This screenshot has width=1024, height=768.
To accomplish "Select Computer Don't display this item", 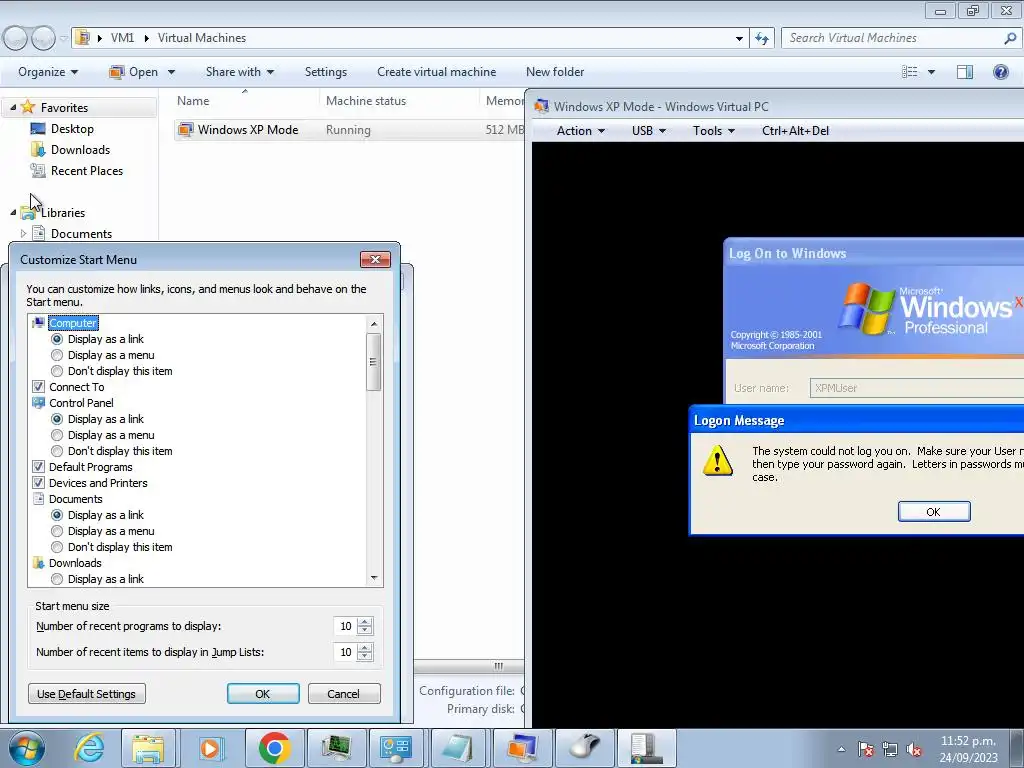I will (57, 371).
